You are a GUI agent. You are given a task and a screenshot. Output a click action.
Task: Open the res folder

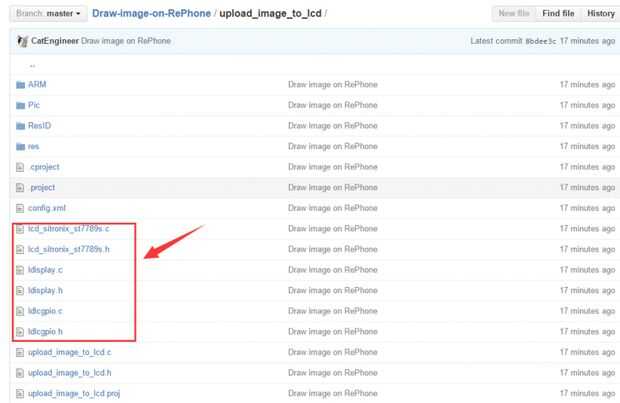click(x=34, y=146)
